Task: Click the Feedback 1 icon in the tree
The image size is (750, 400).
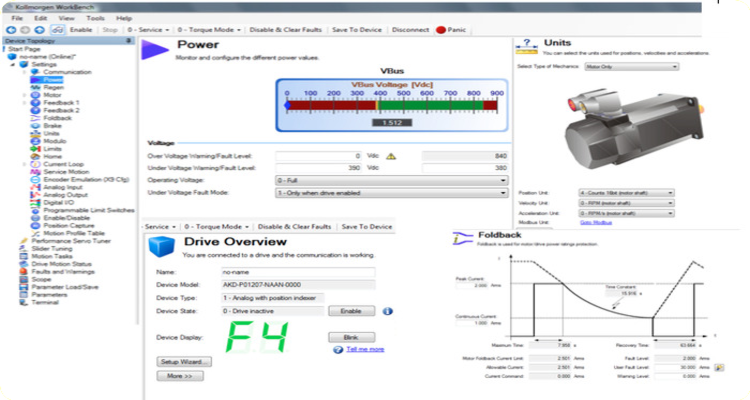Action: pyautogui.click(x=35, y=102)
